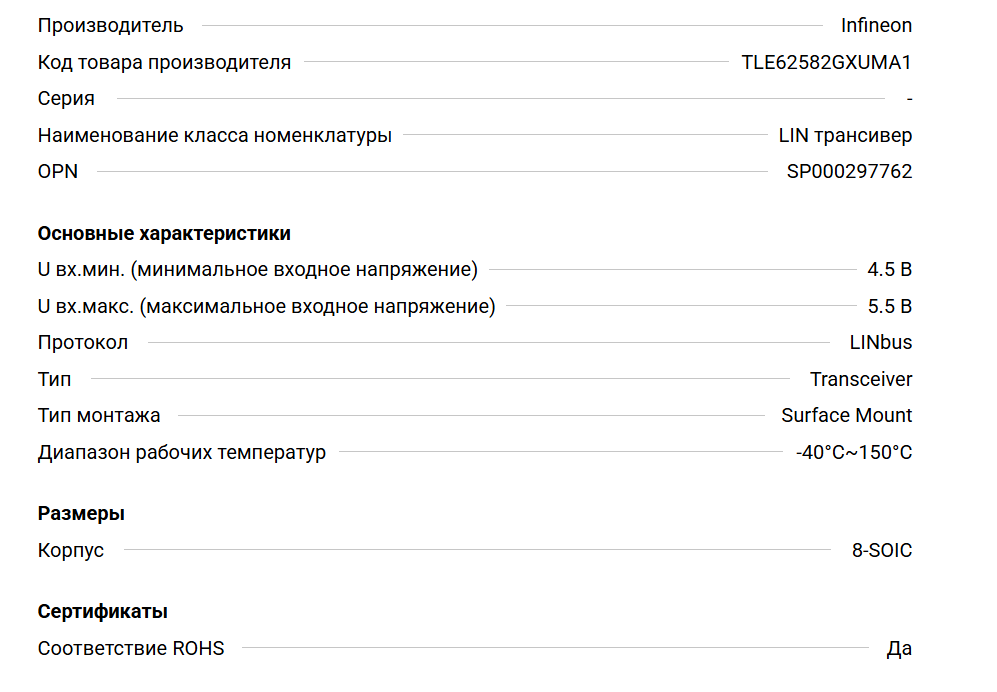Image resolution: width=997 pixels, height=692 pixels.
Task: Click the Основные характеристики heading
Action: [164, 233]
